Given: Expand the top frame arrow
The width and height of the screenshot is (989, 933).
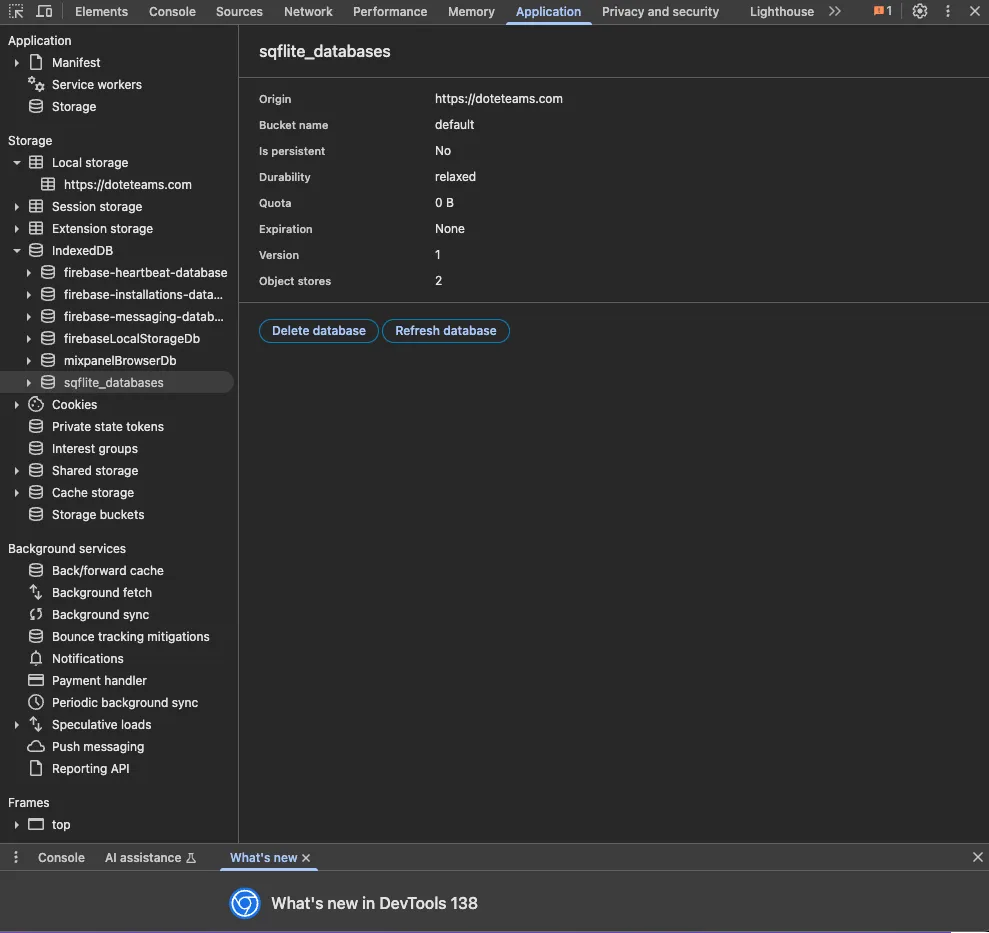Looking at the screenshot, I should point(16,825).
